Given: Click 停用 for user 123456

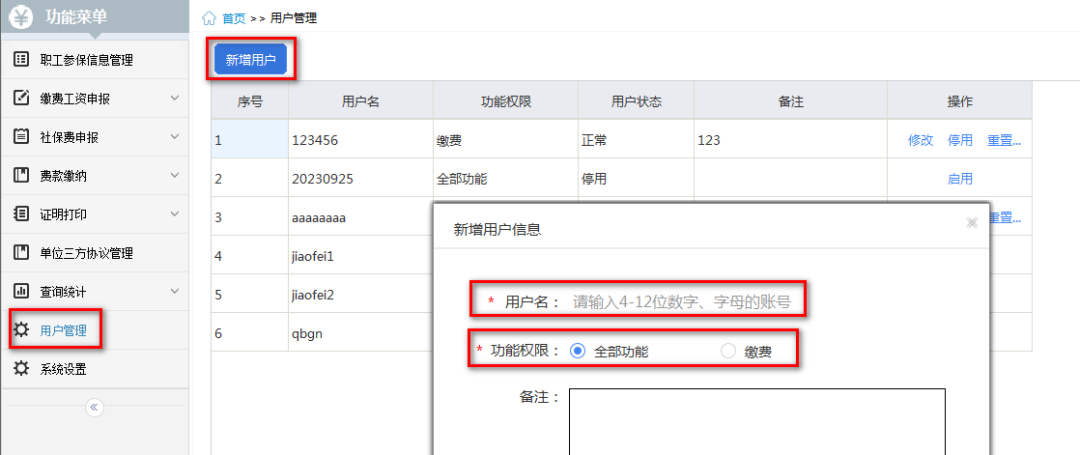Looking at the screenshot, I should tap(960, 140).
